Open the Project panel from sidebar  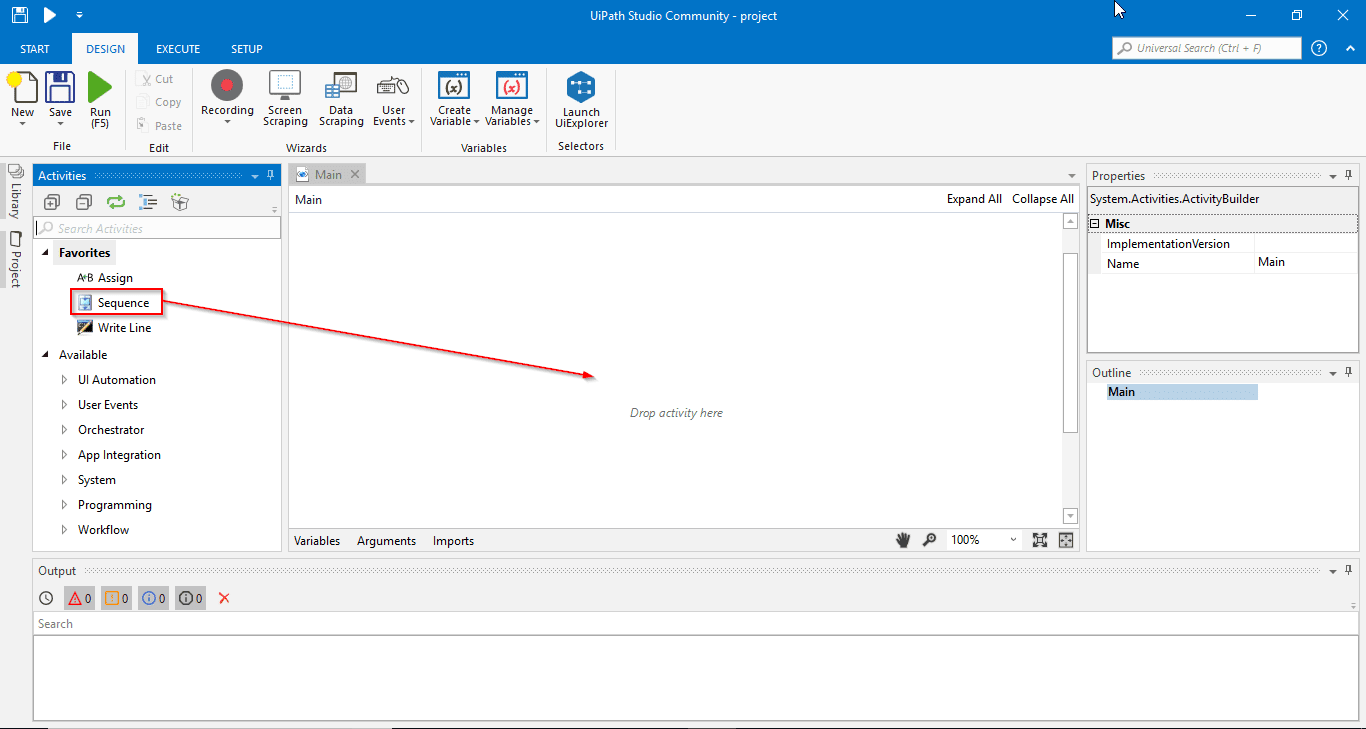tap(15, 257)
